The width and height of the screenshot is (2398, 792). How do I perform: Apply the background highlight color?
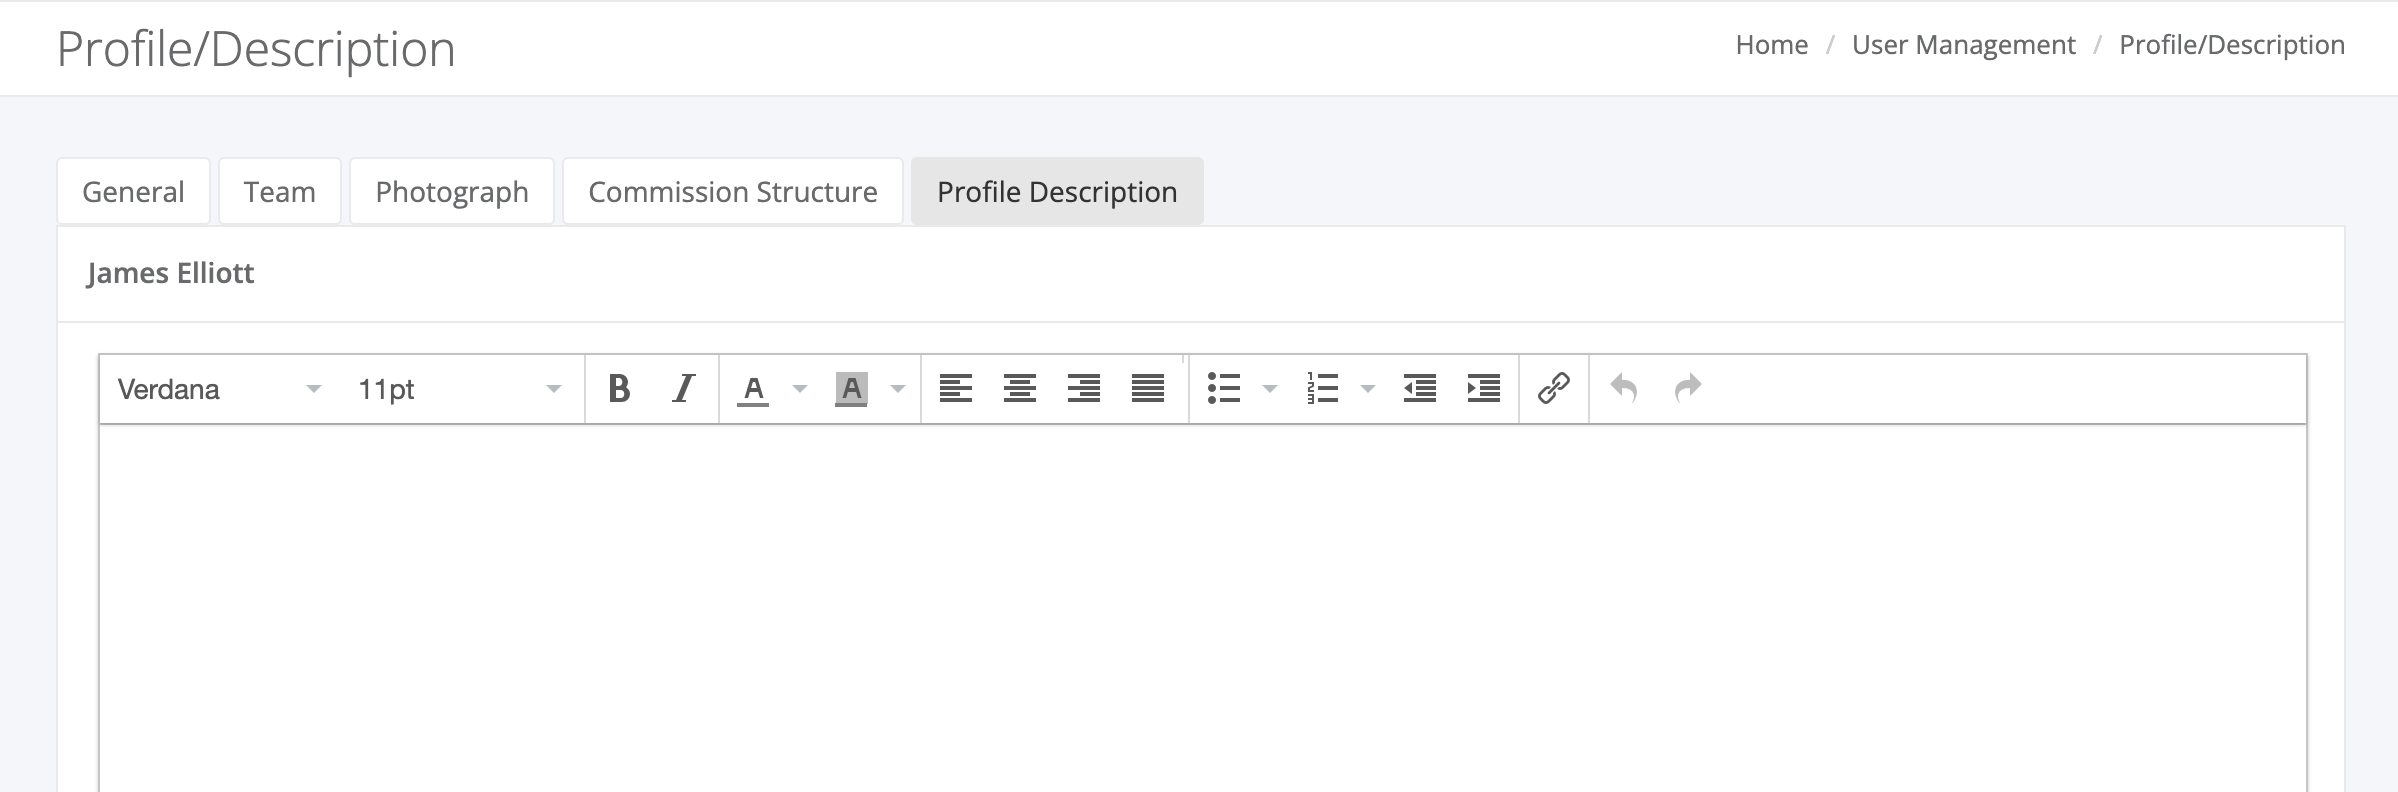click(x=851, y=388)
